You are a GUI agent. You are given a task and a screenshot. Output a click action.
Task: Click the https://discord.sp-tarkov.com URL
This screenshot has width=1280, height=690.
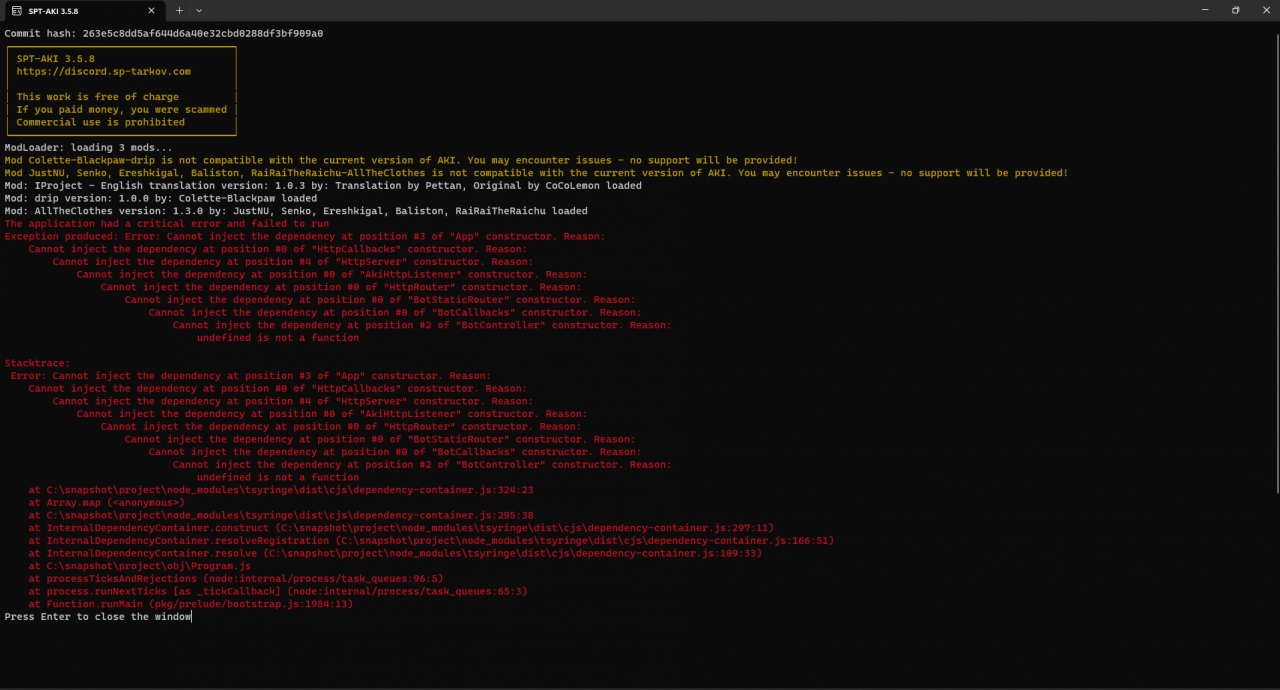click(103, 72)
